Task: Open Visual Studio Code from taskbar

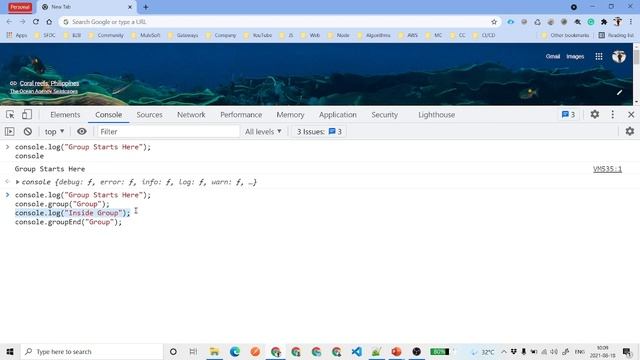Action: (356, 351)
